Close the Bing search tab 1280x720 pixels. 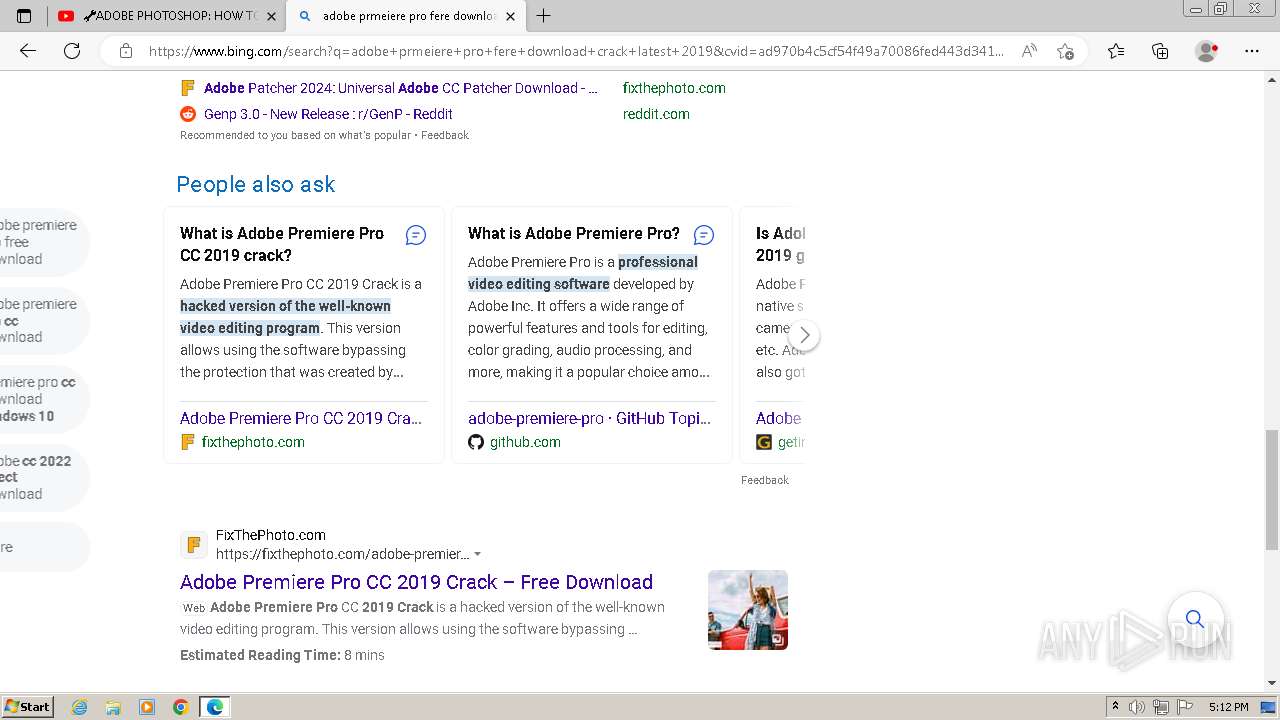510,16
